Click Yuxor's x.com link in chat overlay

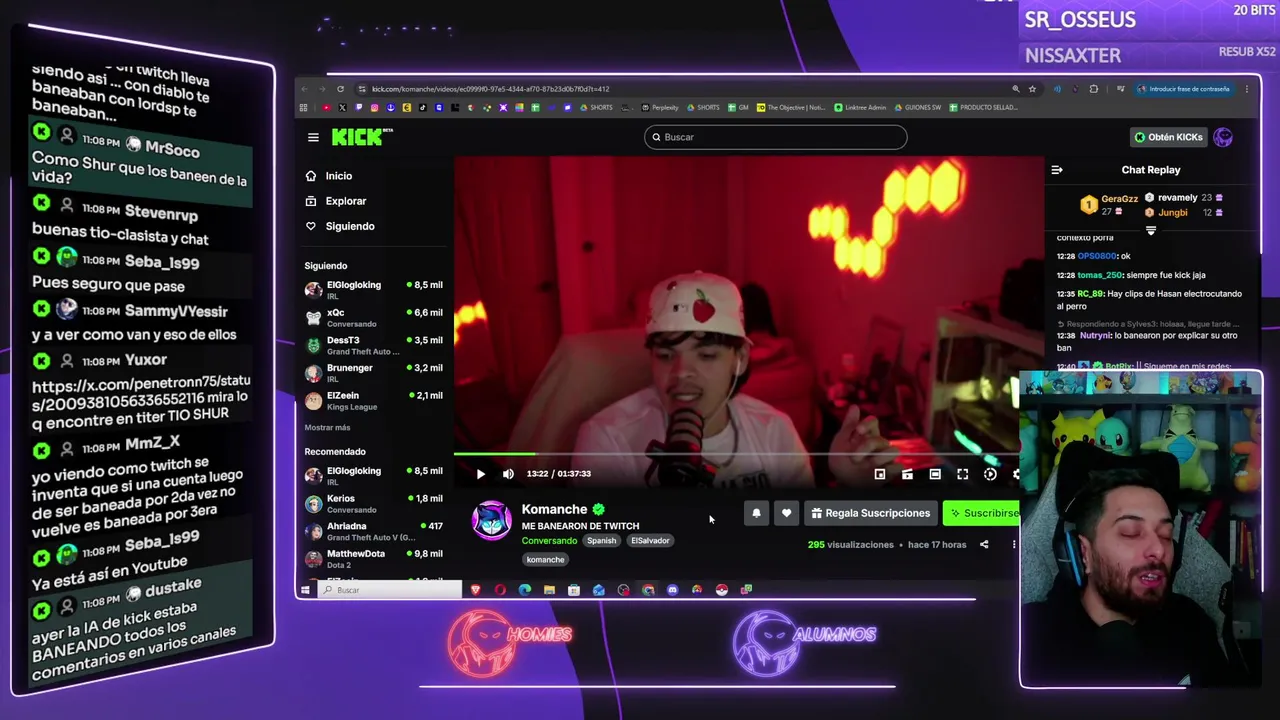140,398
